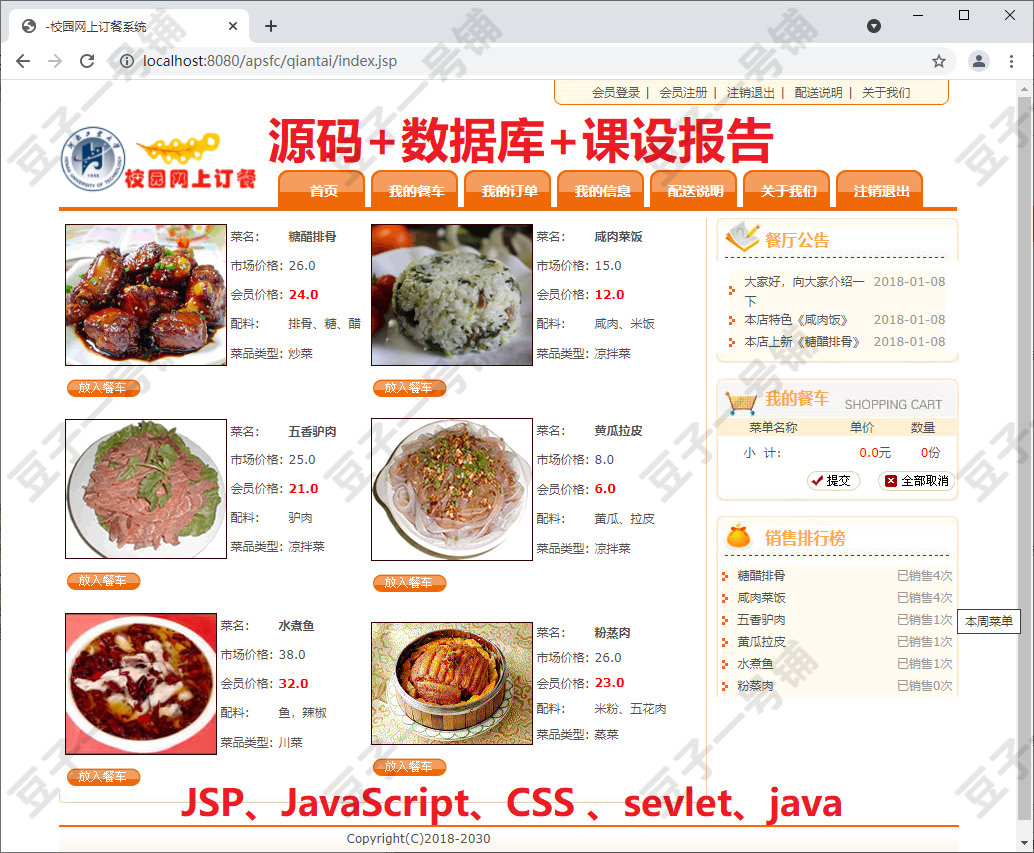The width and height of the screenshot is (1034, 853).
Task: Open top bar 配送说明 link
Action: point(818,92)
